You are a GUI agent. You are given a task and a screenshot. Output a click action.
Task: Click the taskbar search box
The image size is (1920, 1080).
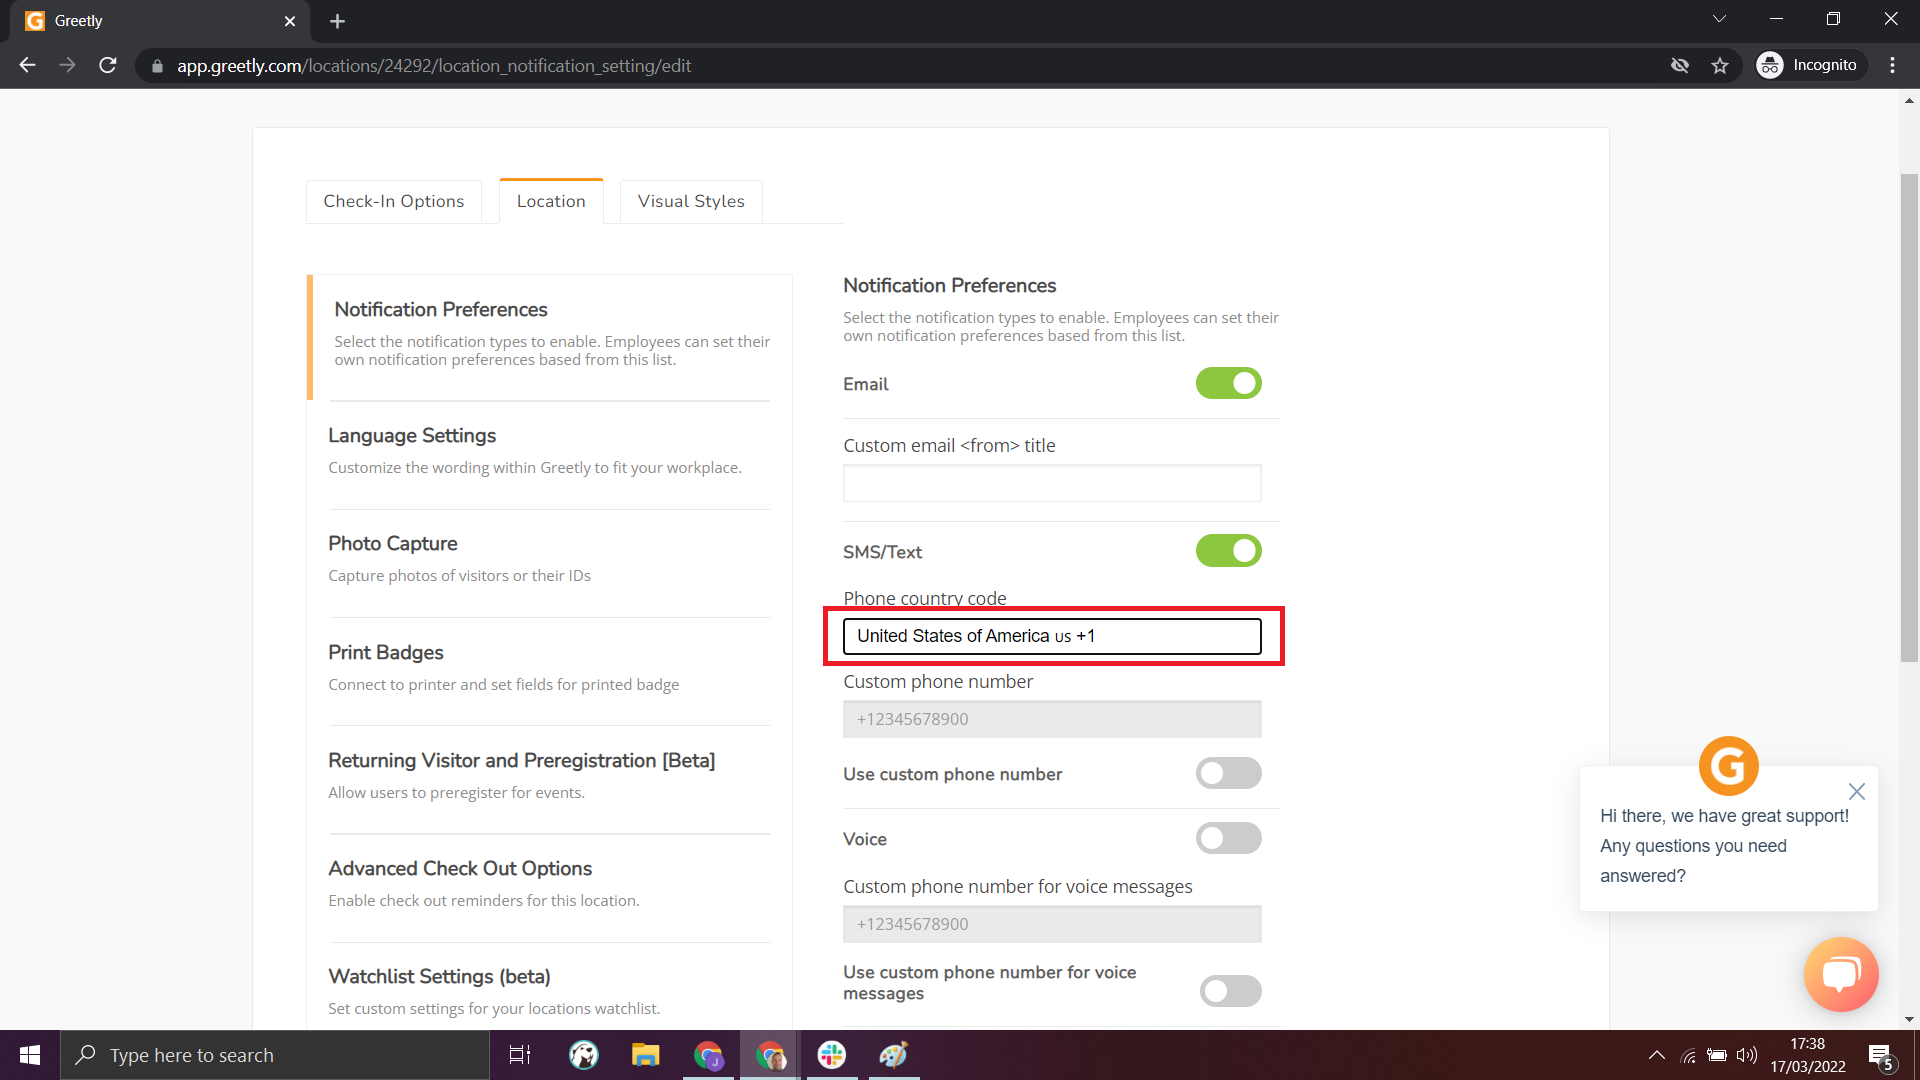275,1055
